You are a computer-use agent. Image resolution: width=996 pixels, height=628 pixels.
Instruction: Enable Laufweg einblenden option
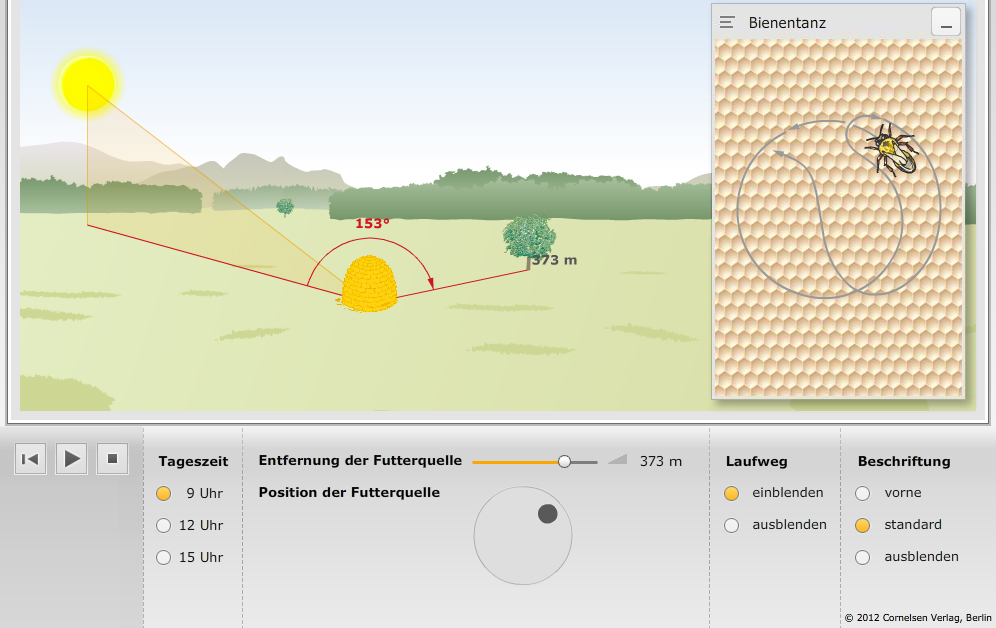pos(732,493)
